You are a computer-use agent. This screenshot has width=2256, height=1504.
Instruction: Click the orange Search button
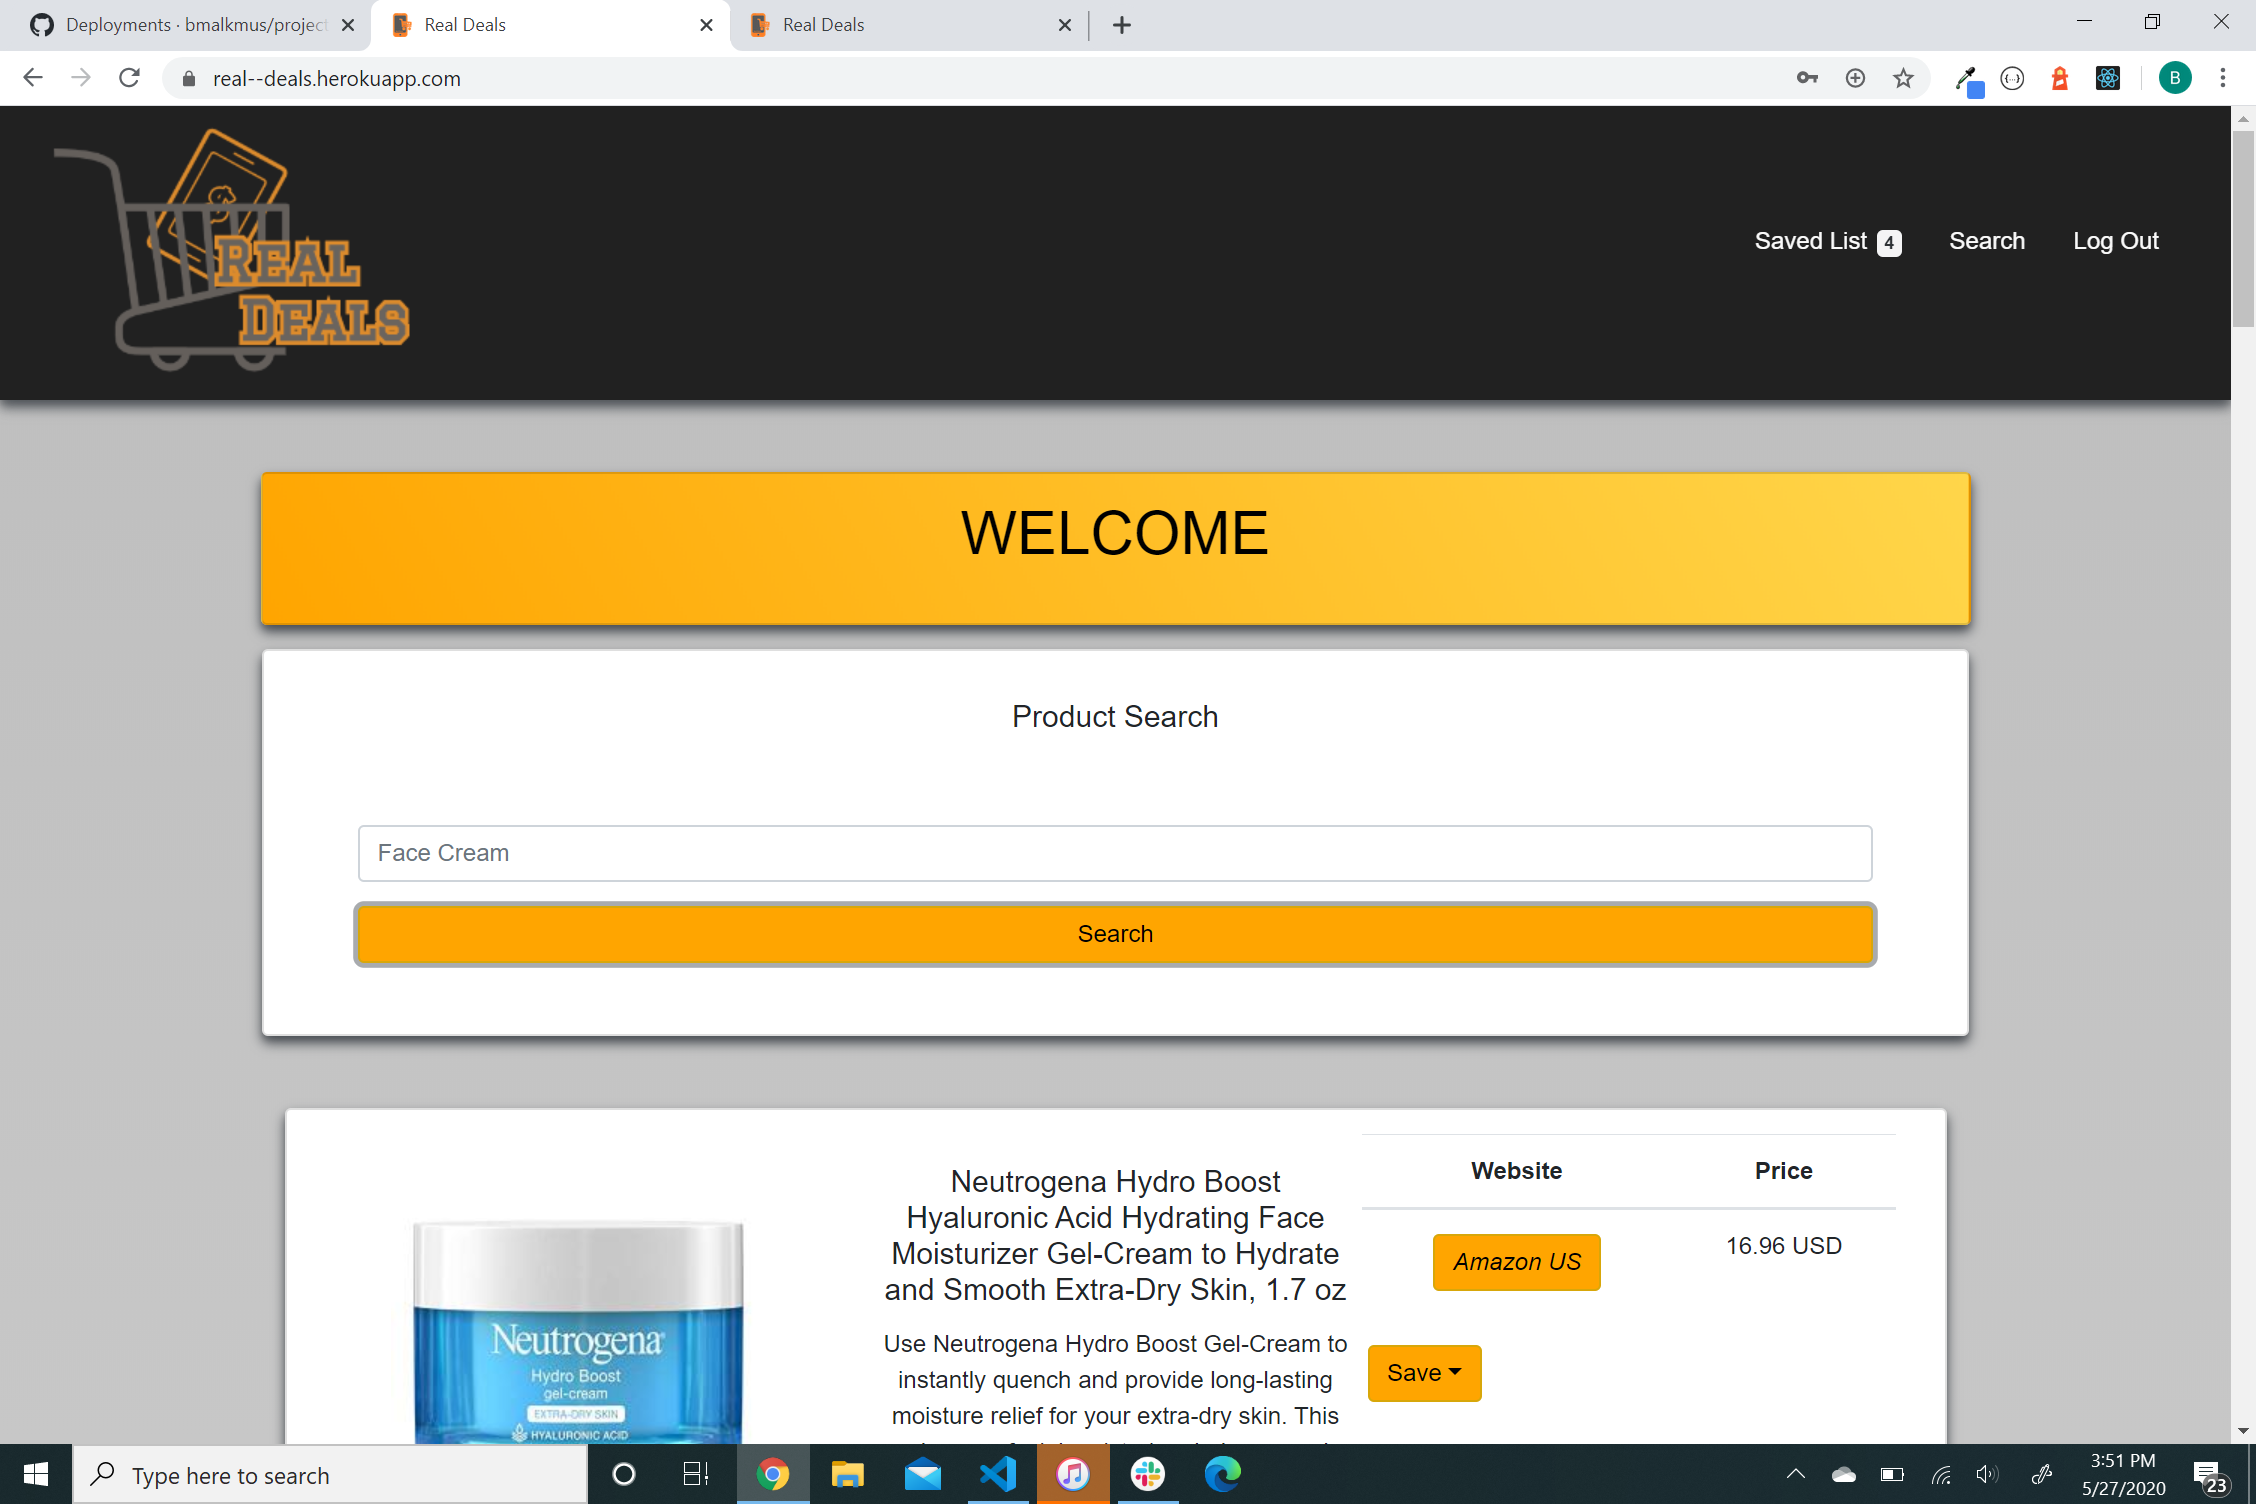point(1115,934)
